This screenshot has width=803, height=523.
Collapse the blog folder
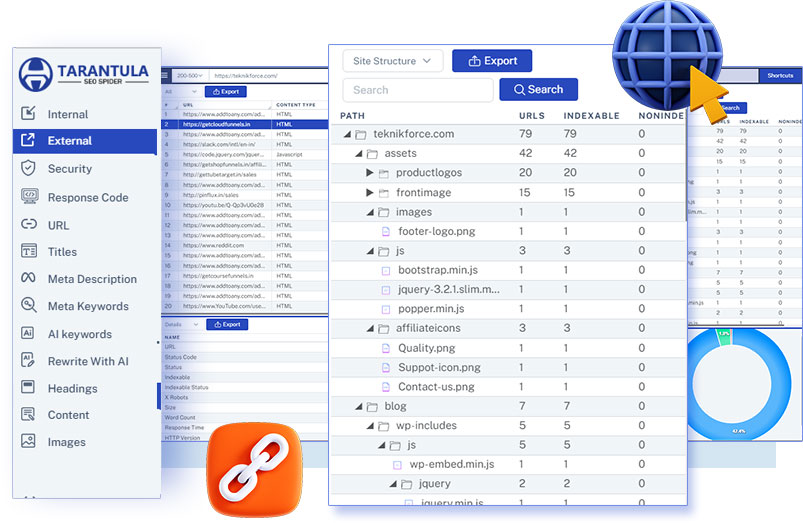(x=358, y=406)
